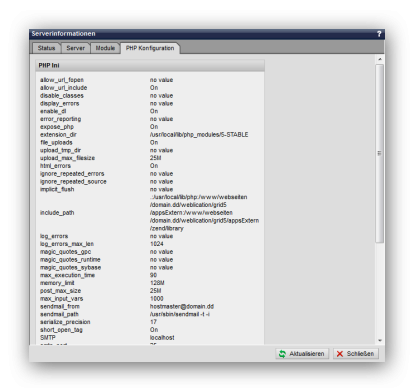414x391 pixels.
Task: Select the PHP Konfiguration tab
Action: (150, 48)
